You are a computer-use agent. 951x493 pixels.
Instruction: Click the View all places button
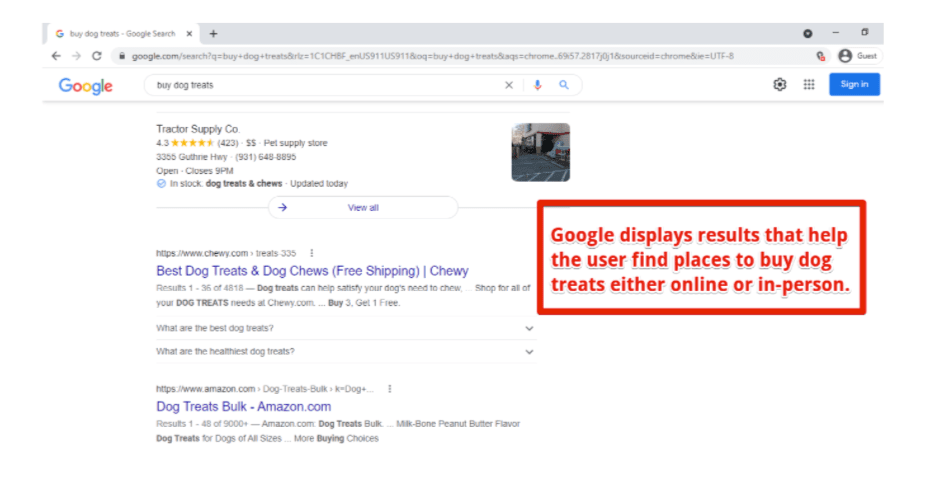(363, 207)
